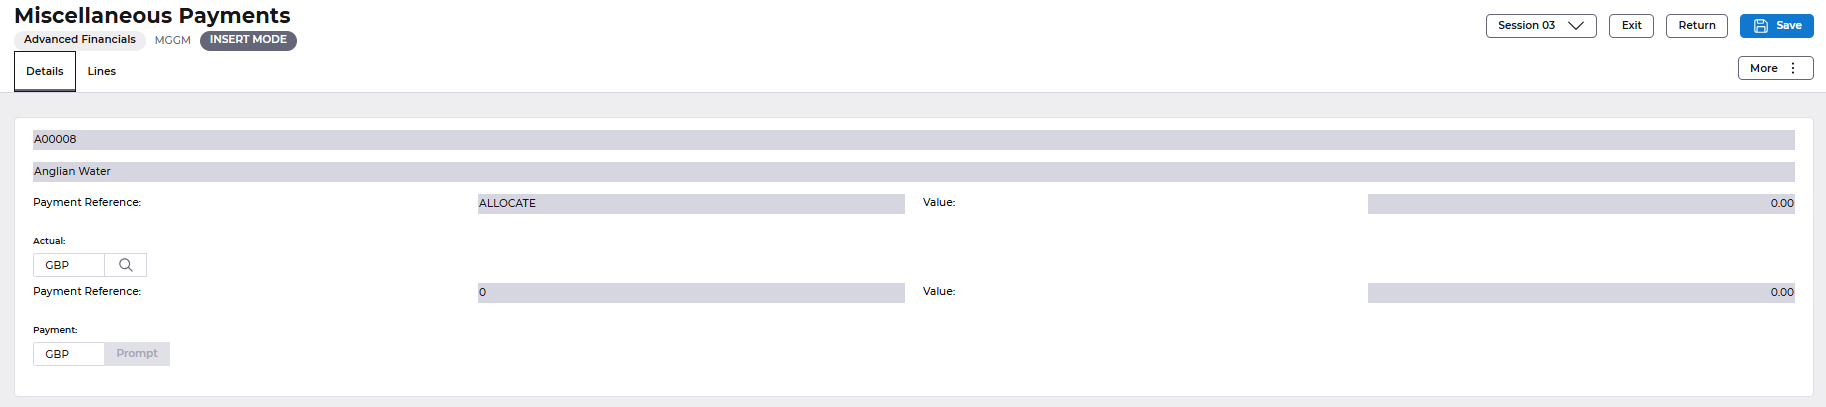Click the floppy disk icon on Save

click(x=1761, y=26)
